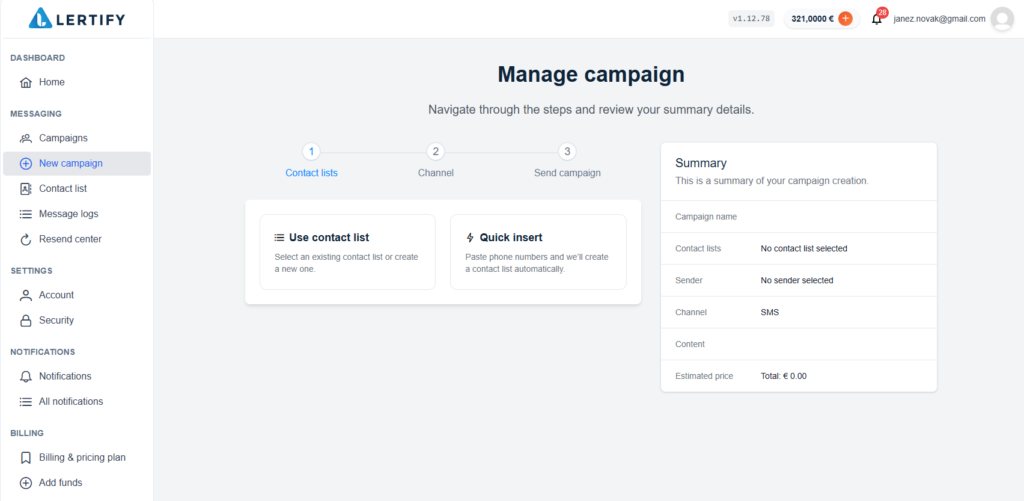Go to step 2 Channel
This screenshot has width=1024, height=501.
tap(435, 152)
